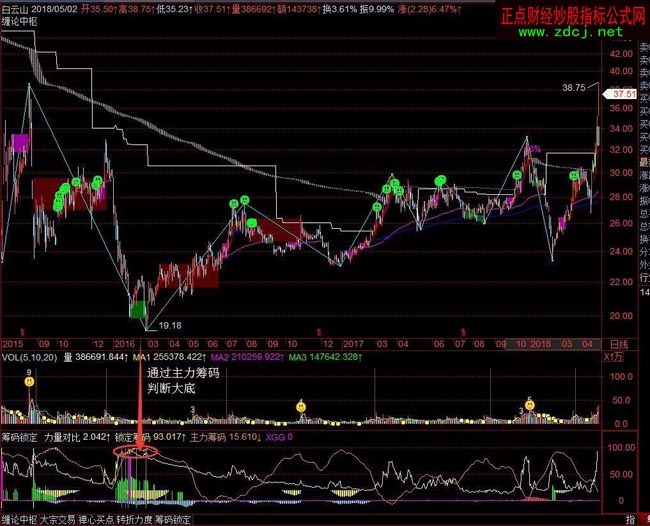Click the green smiley face near the 2018 label
The image size is (650, 526).
click(x=517, y=175)
